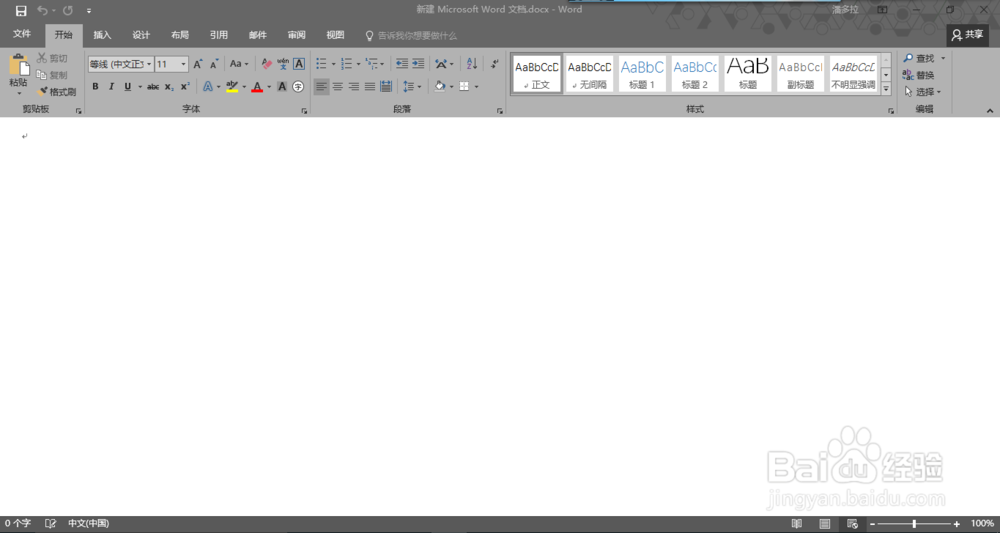Toggle Bold formatting
Image resolution: width=1000 pixels, height=533 pixels.
click(x=95, y=86)
